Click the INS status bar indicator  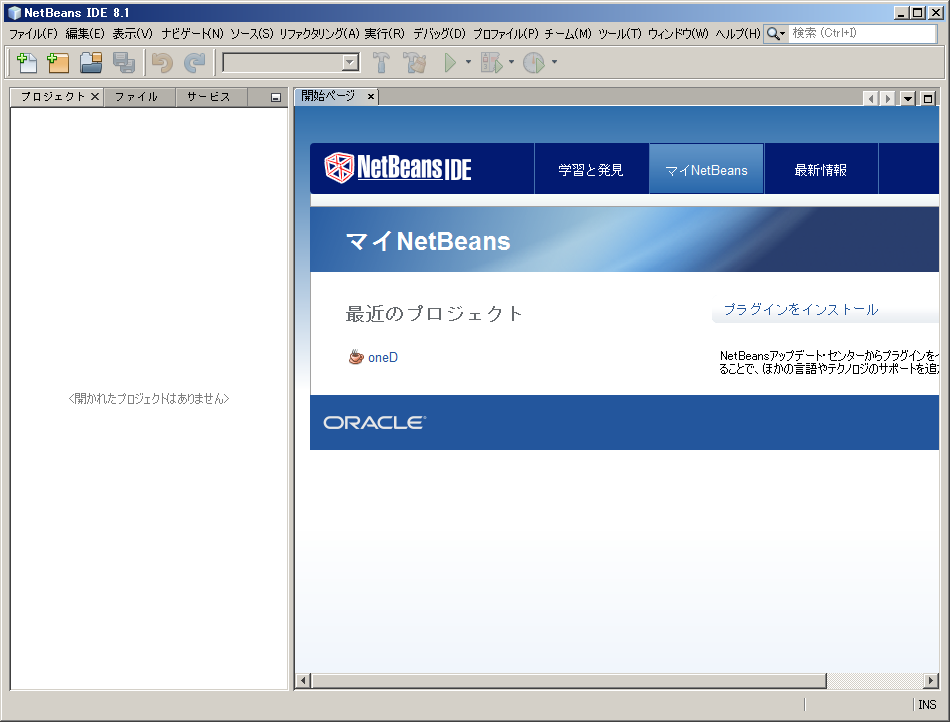click(x=927, y=704)
